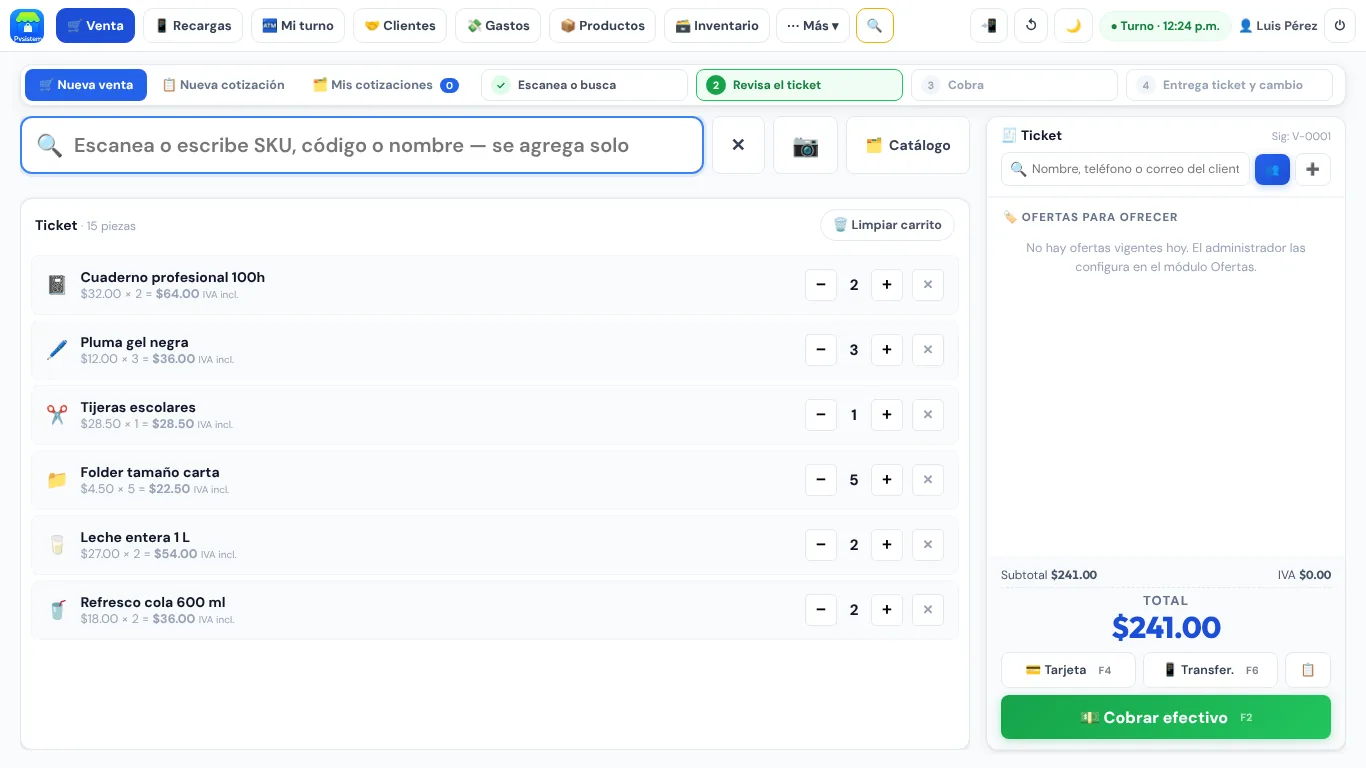Image resolution: width=1366 pixels, height=768 pixels.
Task: Choose Transfer. payment option
Action: click(1210, 670)
